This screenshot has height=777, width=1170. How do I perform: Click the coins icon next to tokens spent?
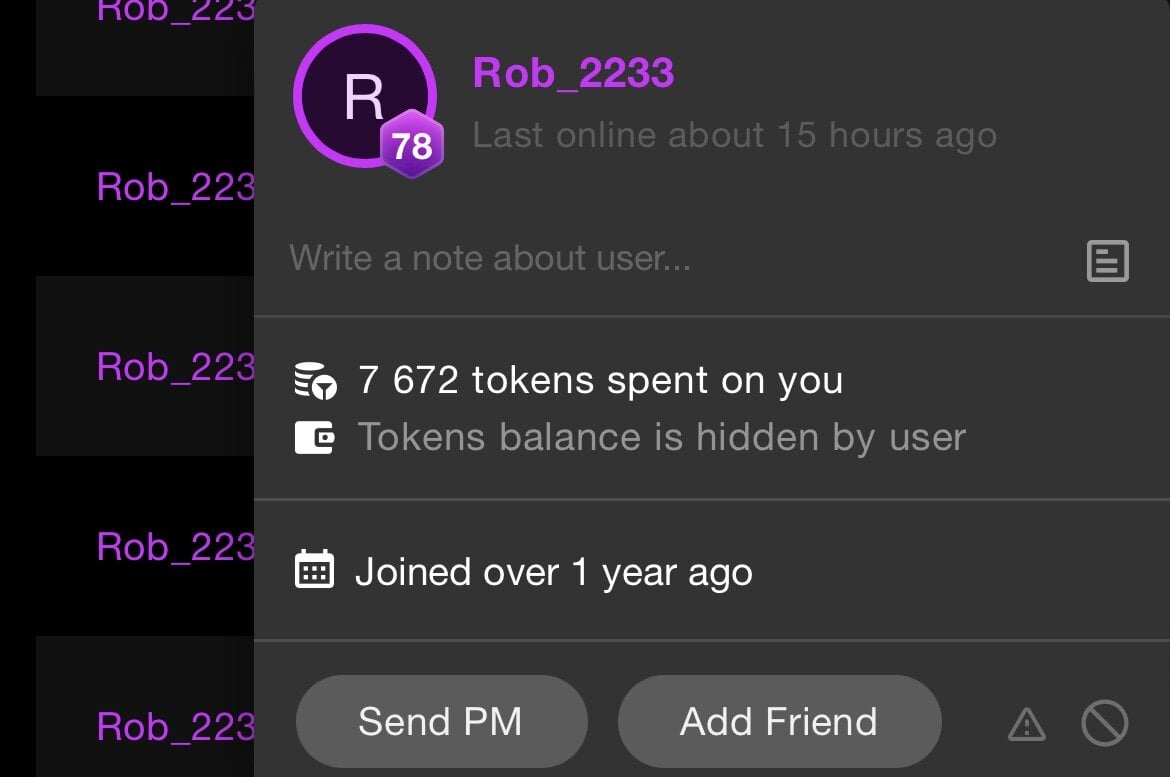pos(315,381)
